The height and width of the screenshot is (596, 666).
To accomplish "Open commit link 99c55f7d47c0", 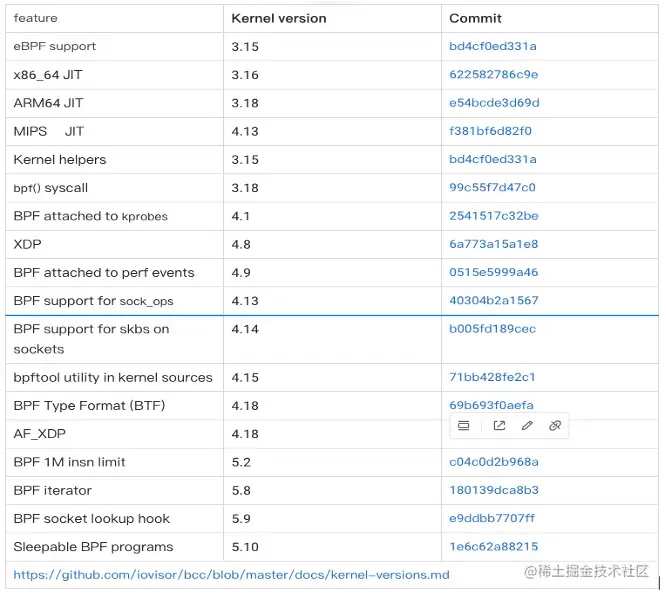I will (492, 187).
